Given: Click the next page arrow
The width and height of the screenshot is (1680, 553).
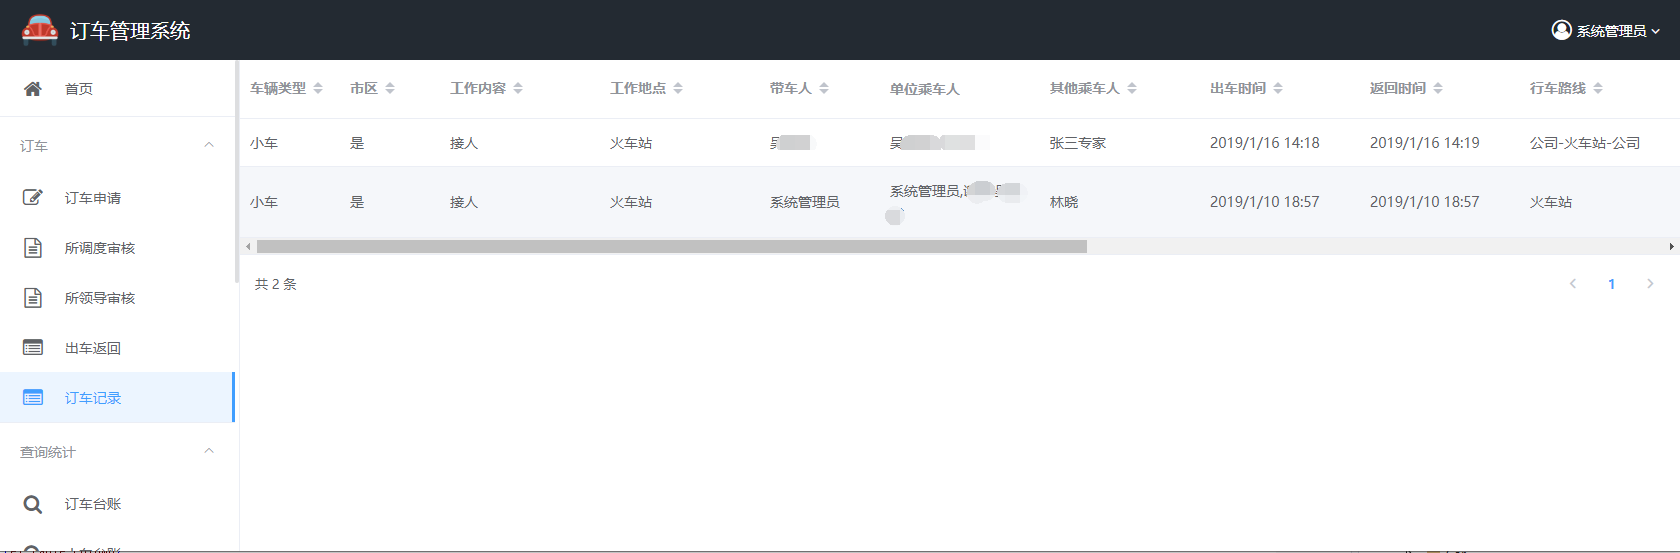Looking at the screenshot, I should pos(1650,284).
